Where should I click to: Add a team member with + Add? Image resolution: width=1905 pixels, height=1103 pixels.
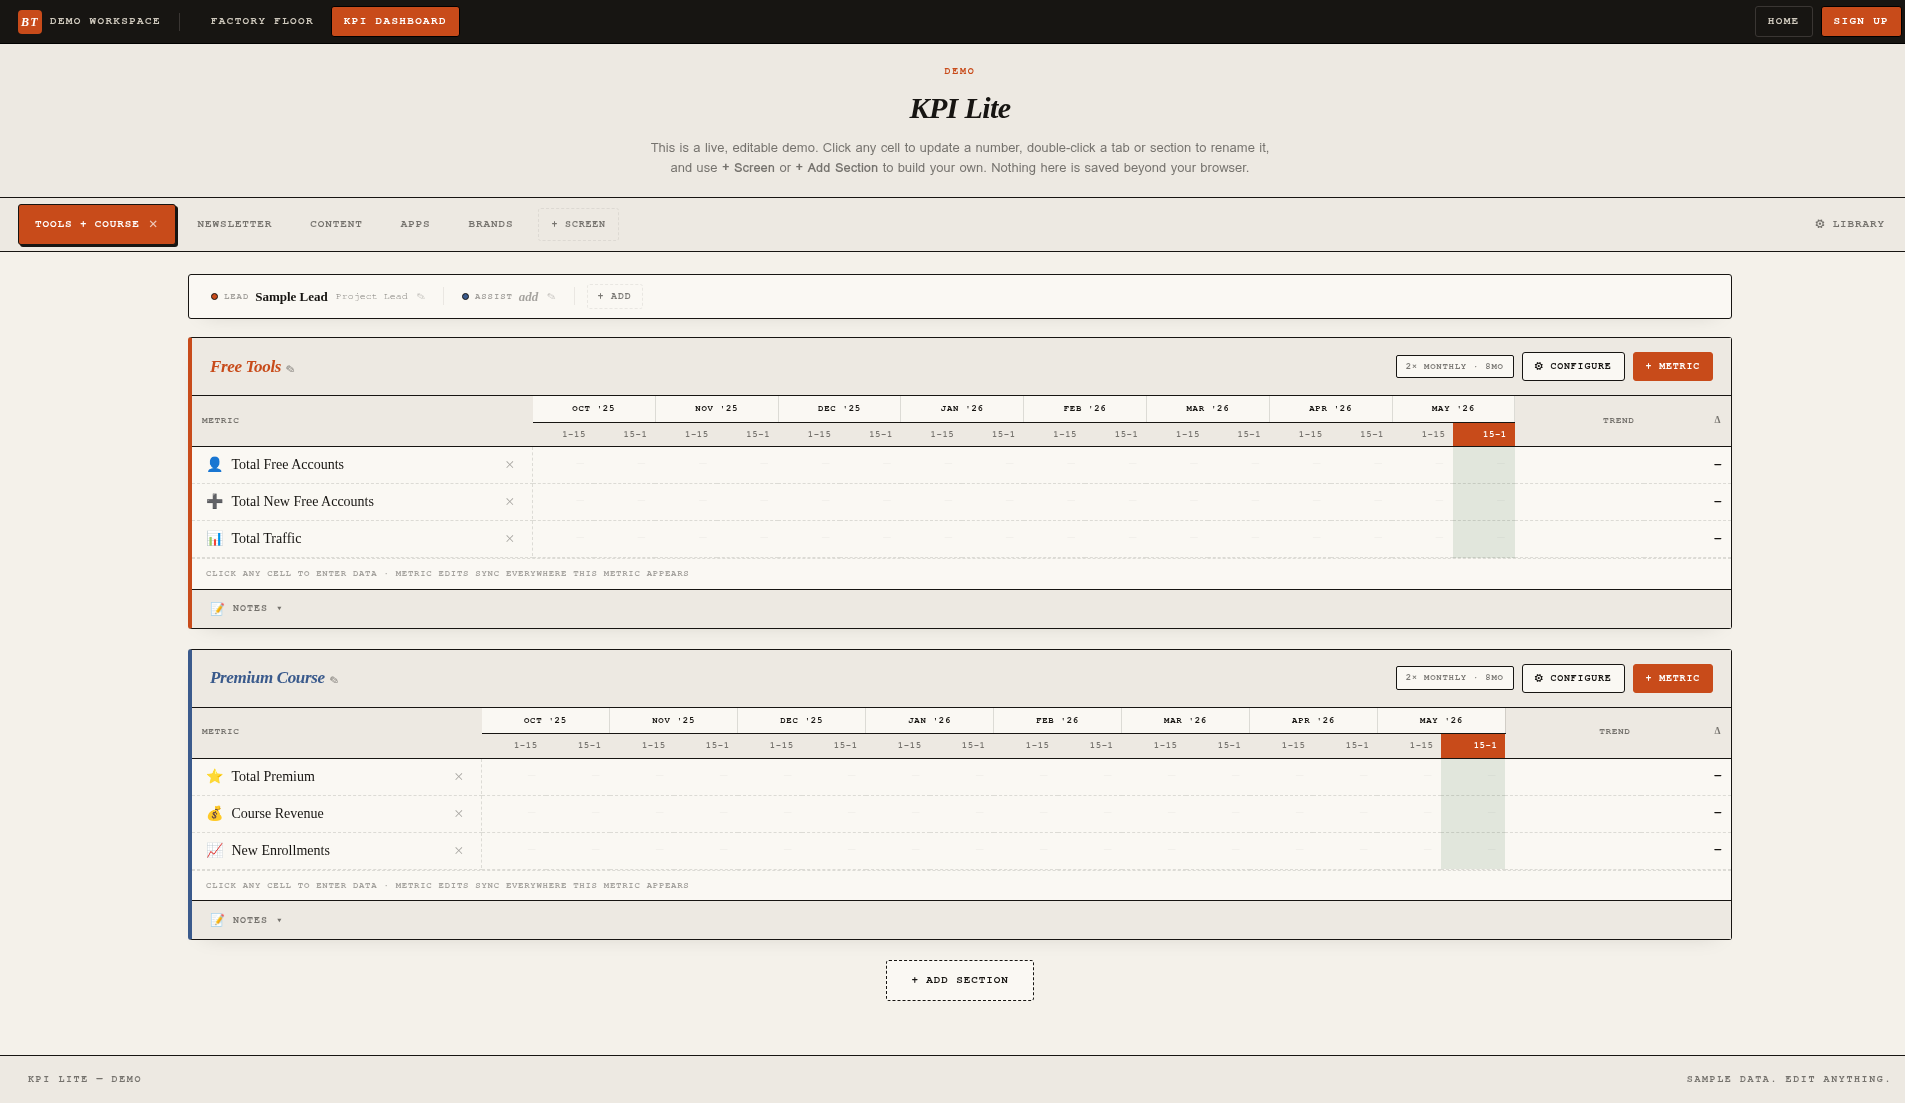click(614, 296)
